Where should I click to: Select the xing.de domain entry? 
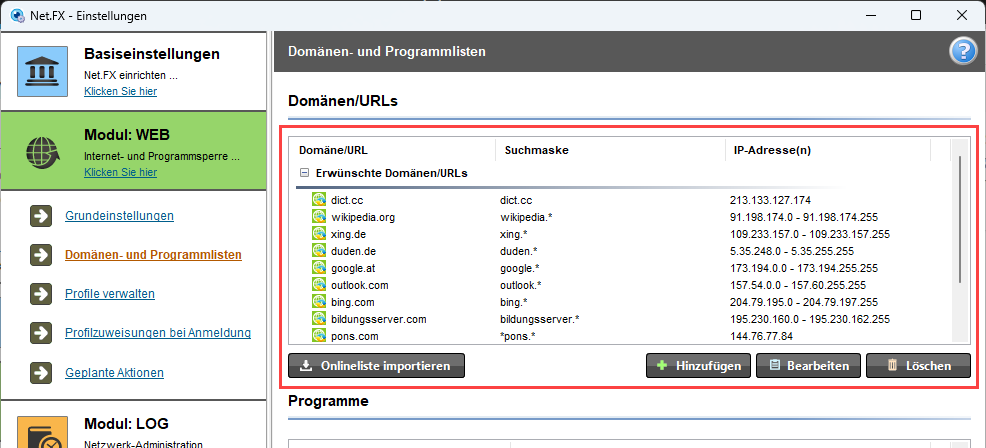click(348, 234)
